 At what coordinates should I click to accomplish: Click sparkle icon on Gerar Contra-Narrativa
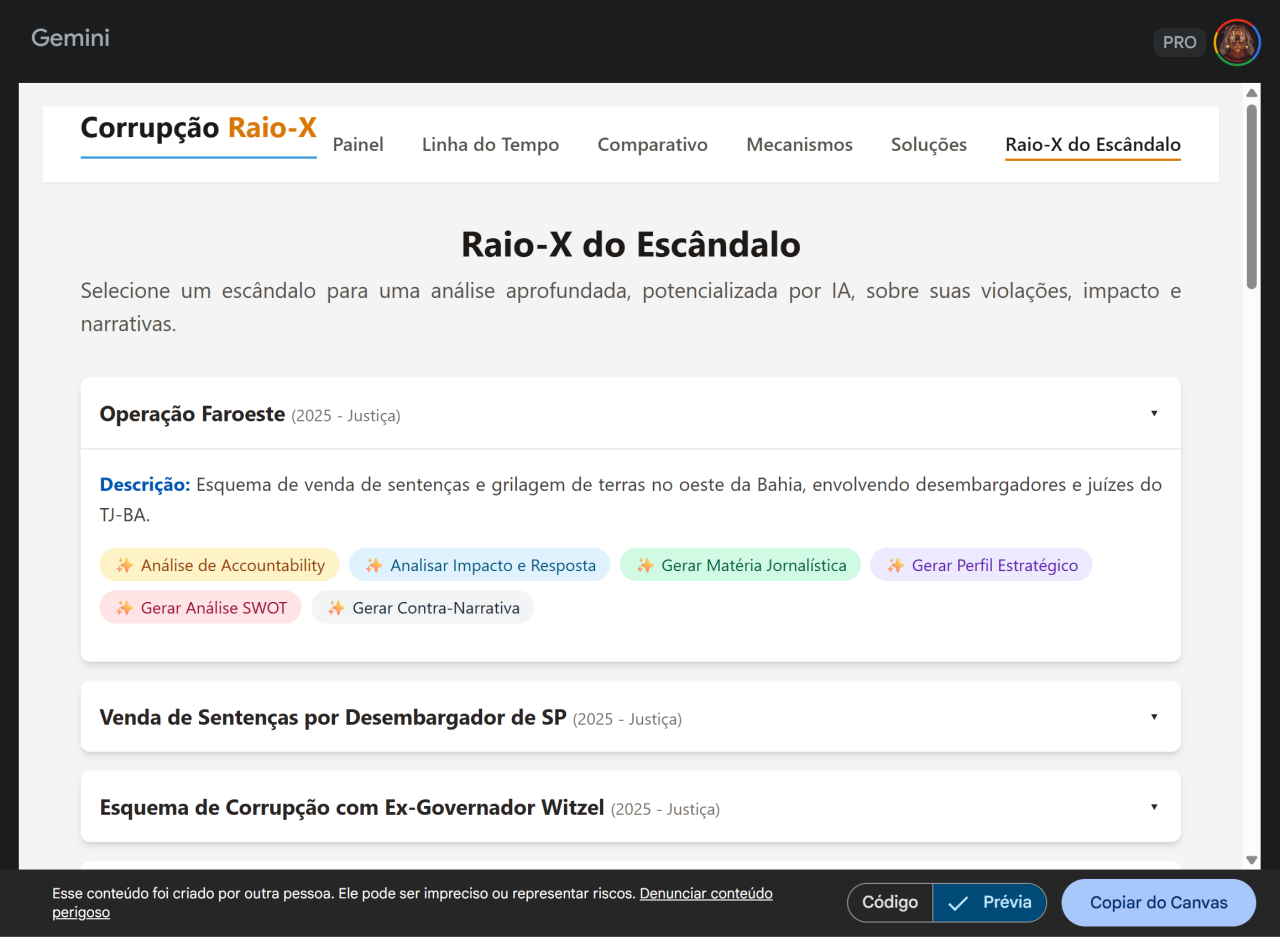click(x=336, y=608)
